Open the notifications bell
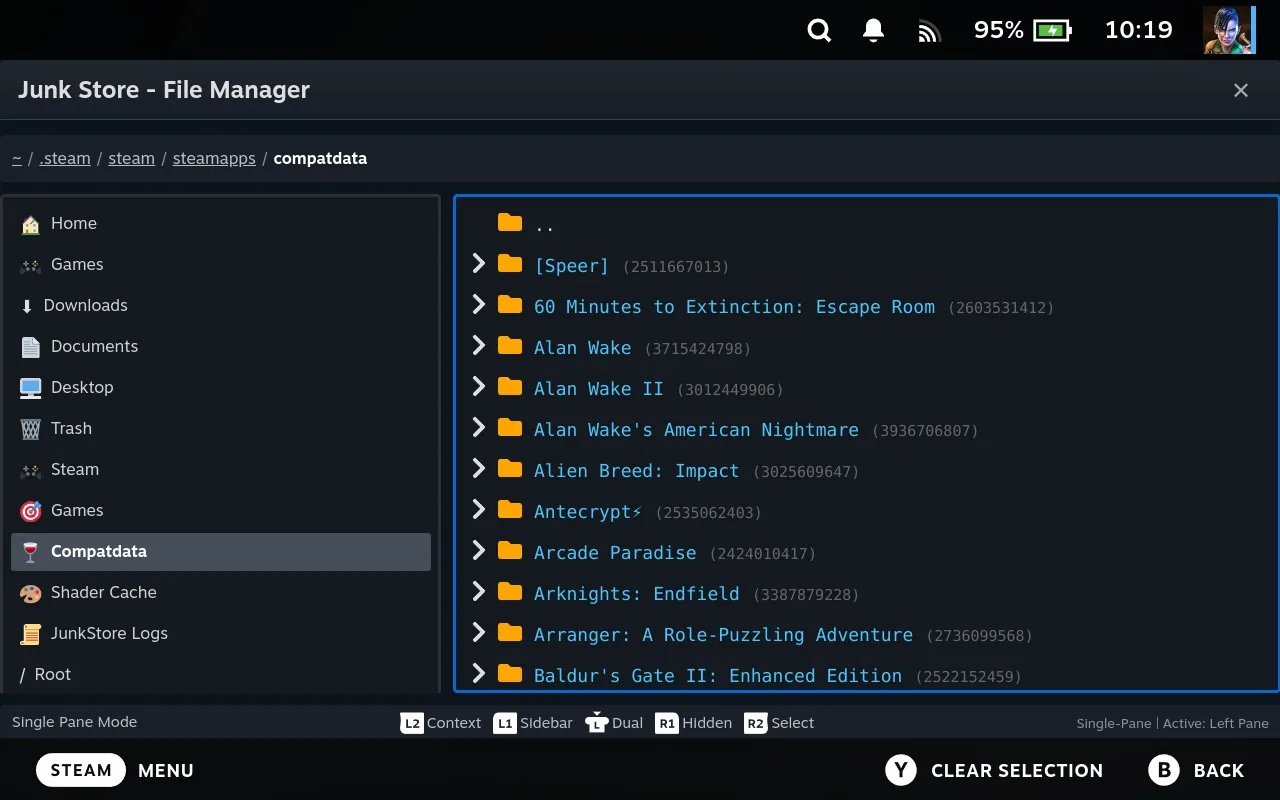The width and height of the screenshot is (1280, 800). (x=873, y=31)
